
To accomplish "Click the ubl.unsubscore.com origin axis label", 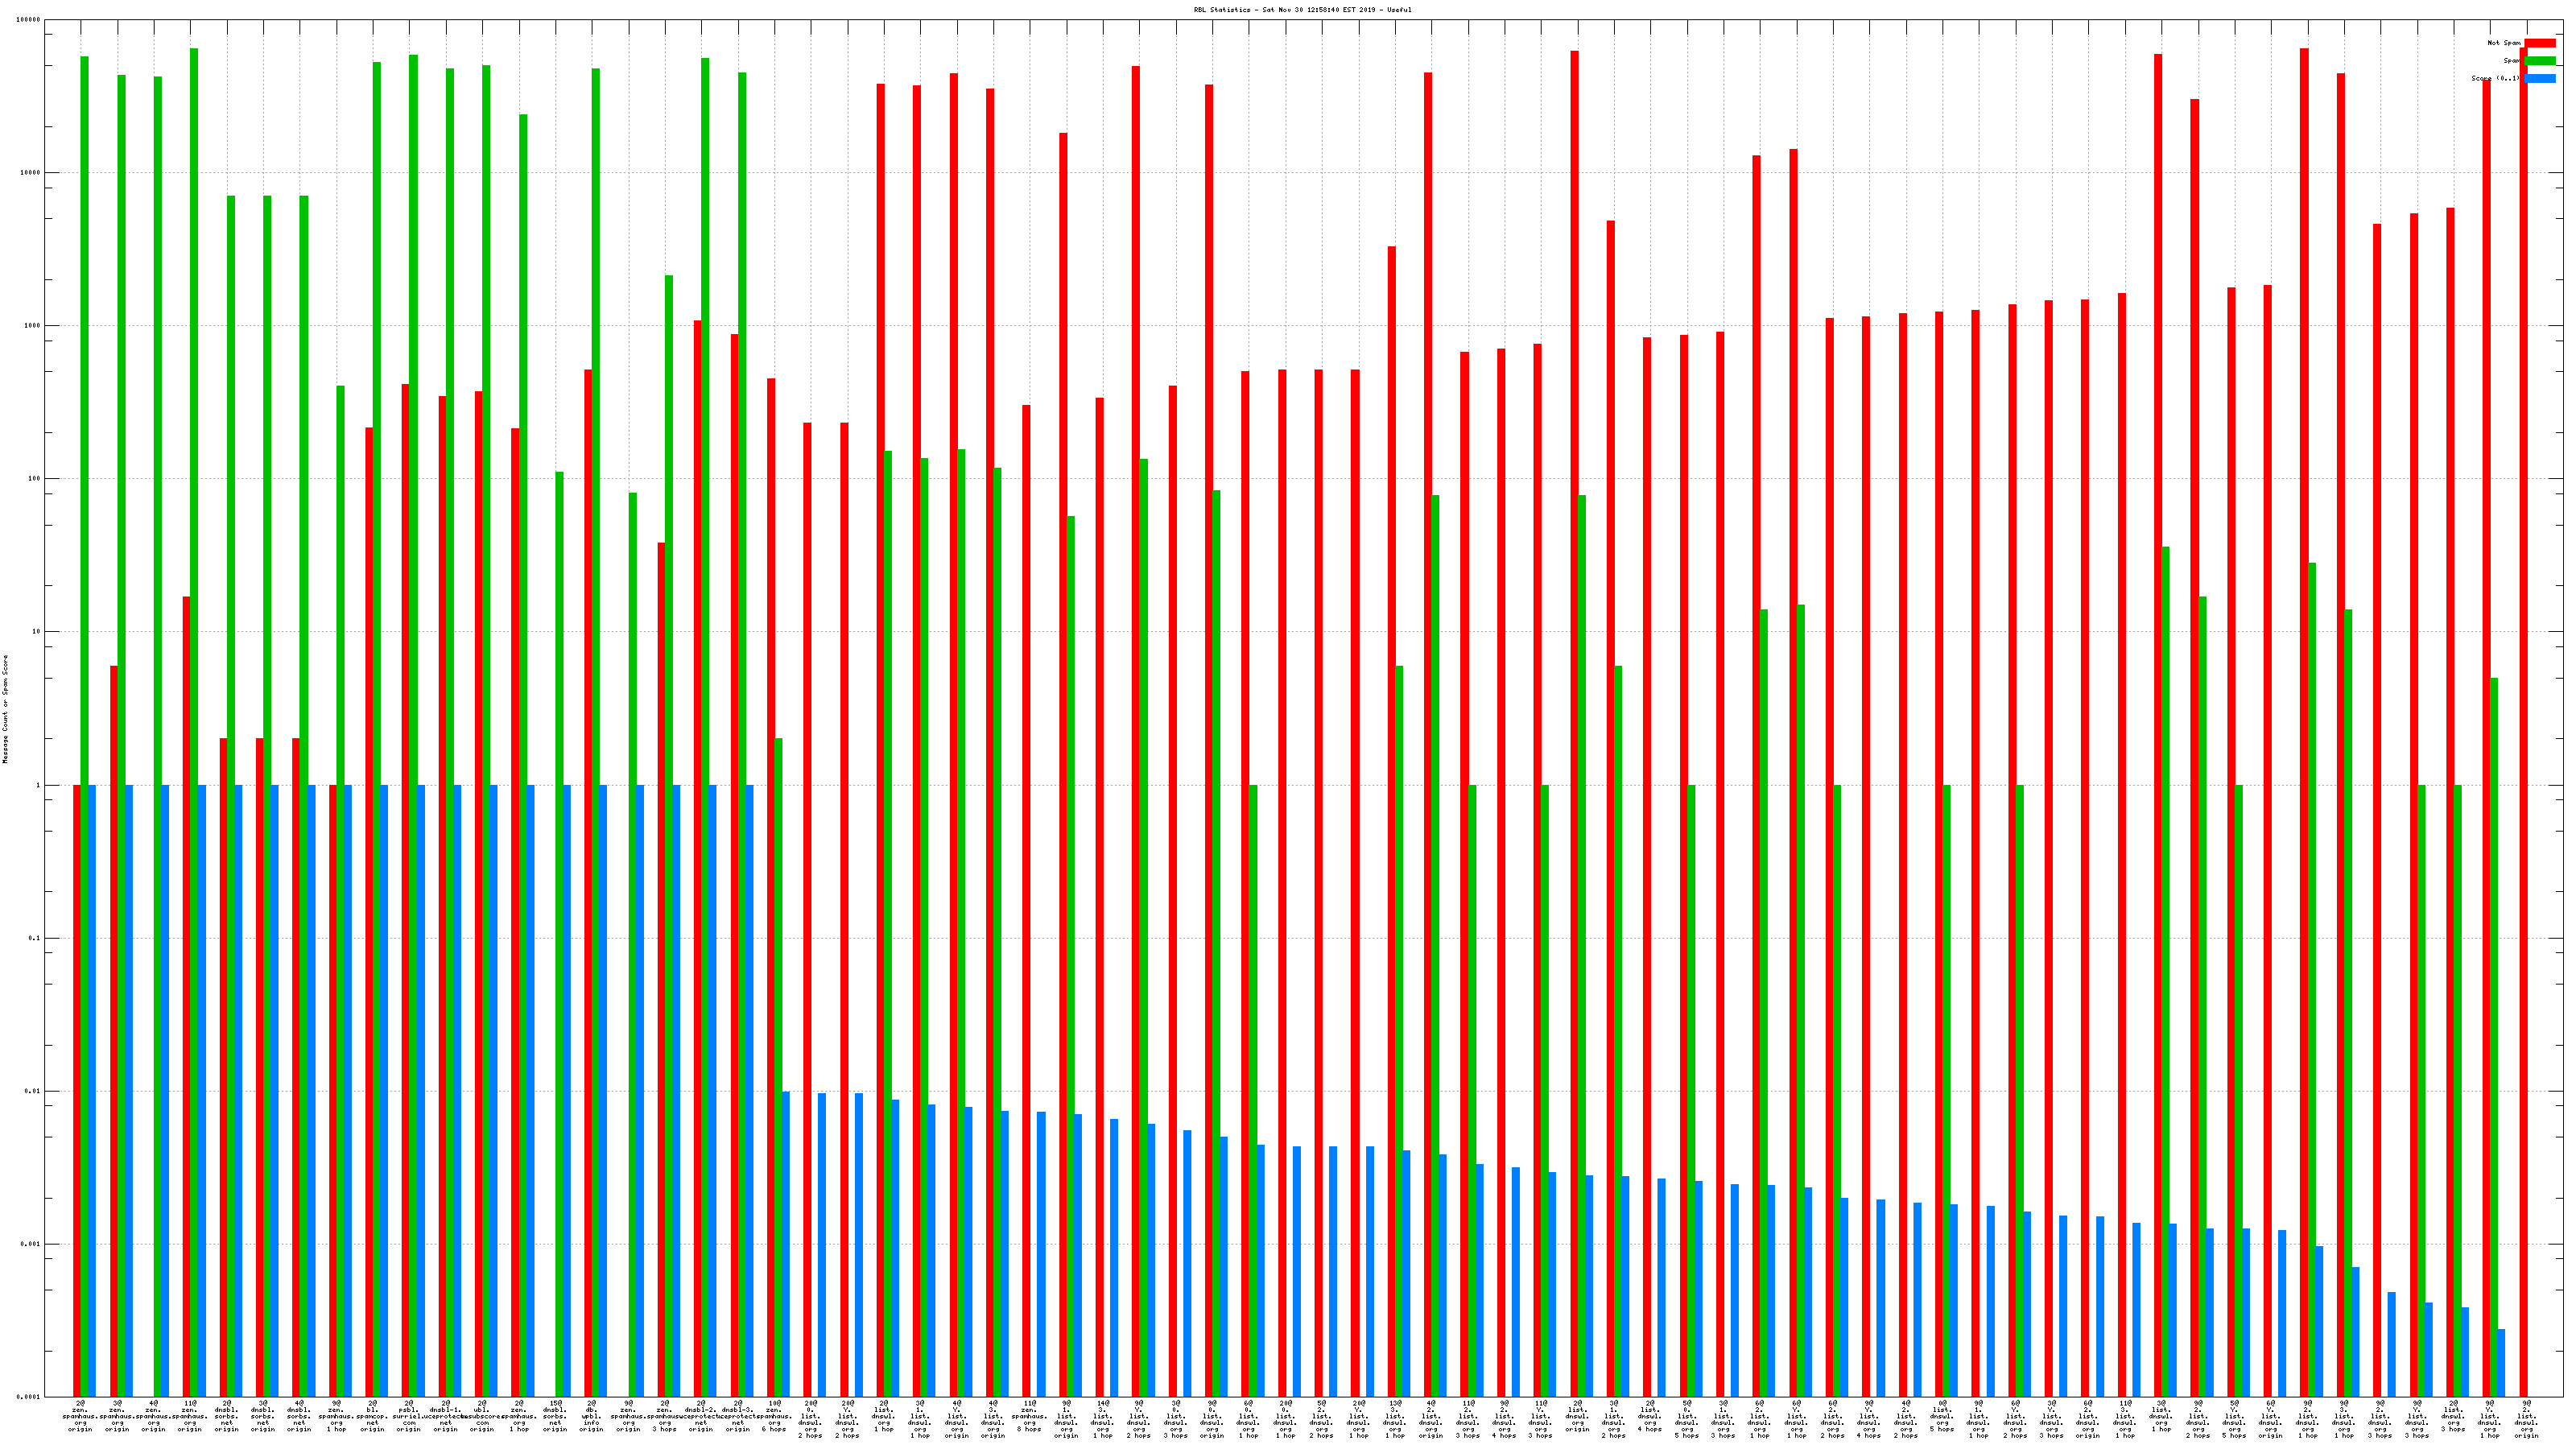I will tap(482, 1416).
